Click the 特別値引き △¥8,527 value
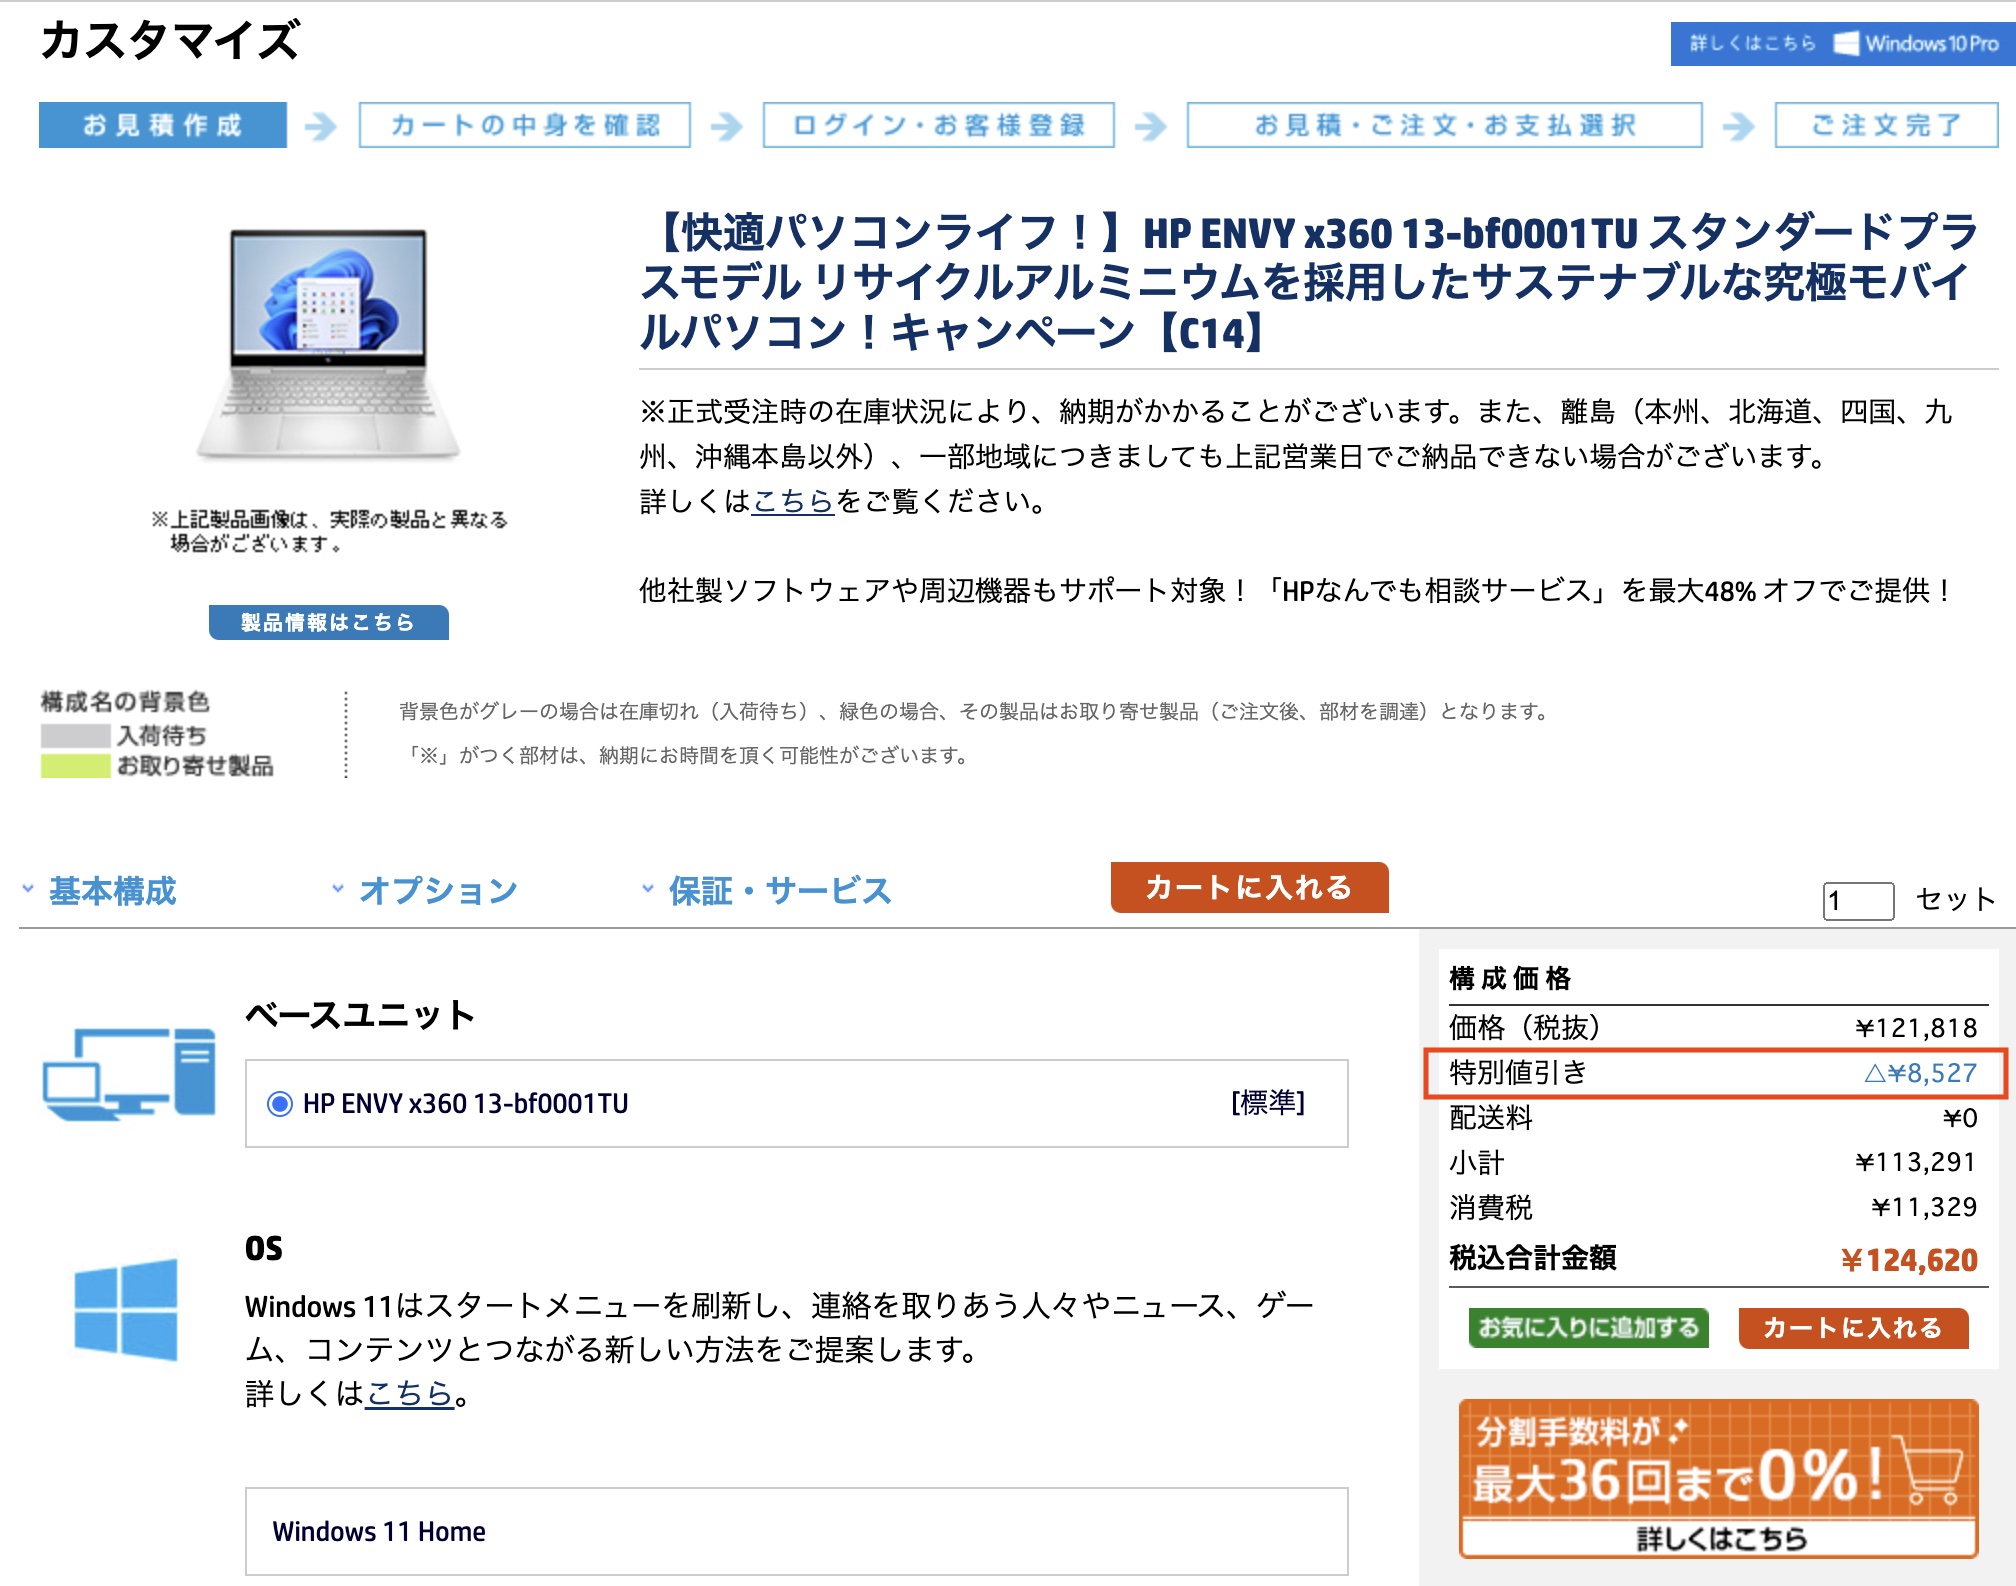Viewport: 2016px width, 1586px height. click(1921, 1073)
